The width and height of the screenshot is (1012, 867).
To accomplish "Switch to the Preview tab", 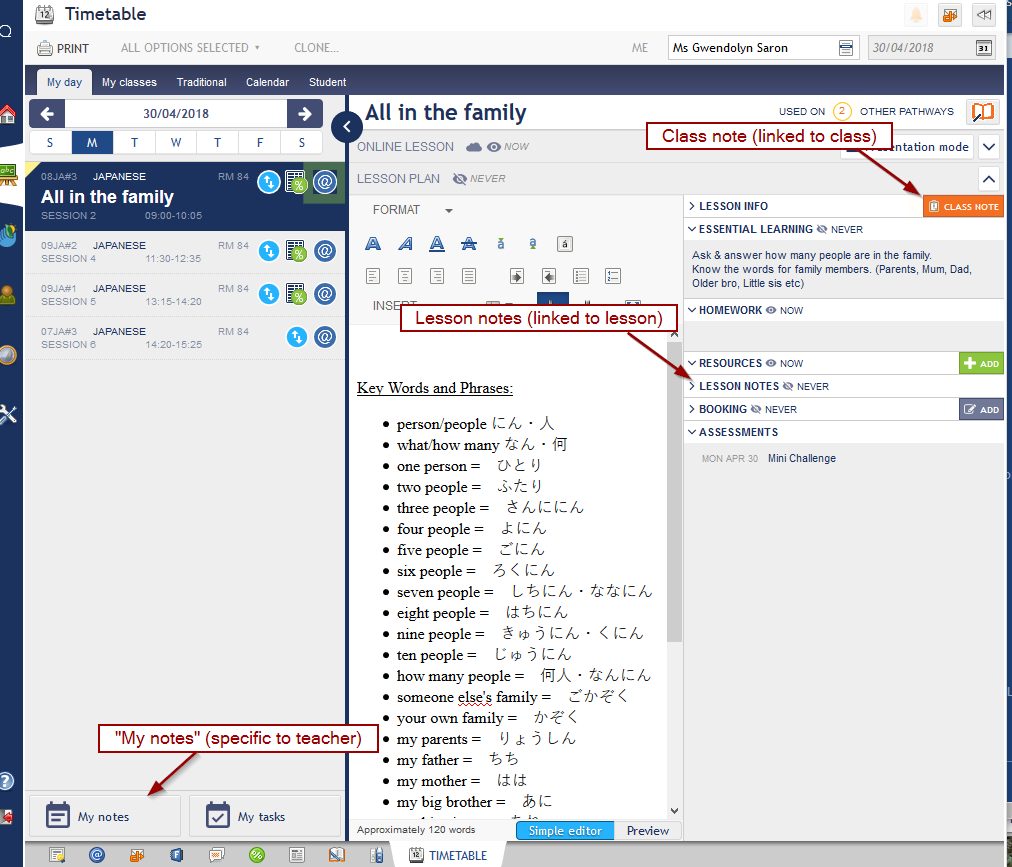I will coord(647,831).
